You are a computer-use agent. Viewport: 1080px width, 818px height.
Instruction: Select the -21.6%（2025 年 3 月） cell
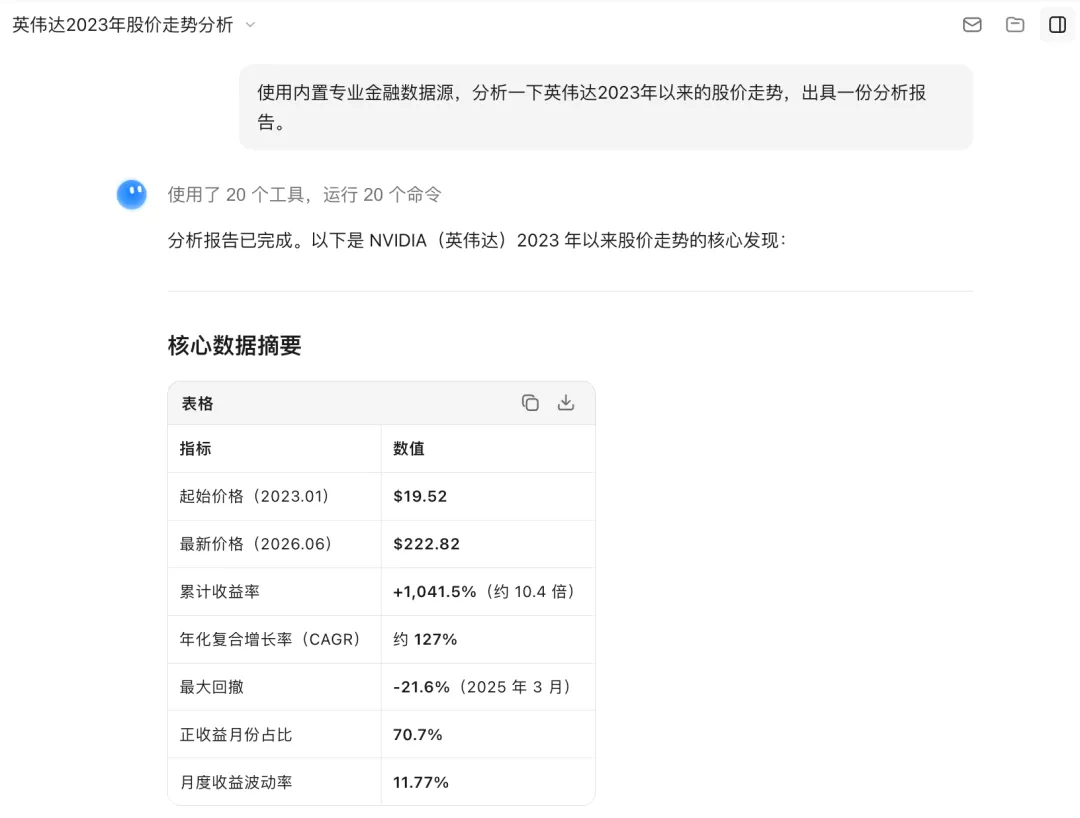pyautogui.click(x=488, y=687)
